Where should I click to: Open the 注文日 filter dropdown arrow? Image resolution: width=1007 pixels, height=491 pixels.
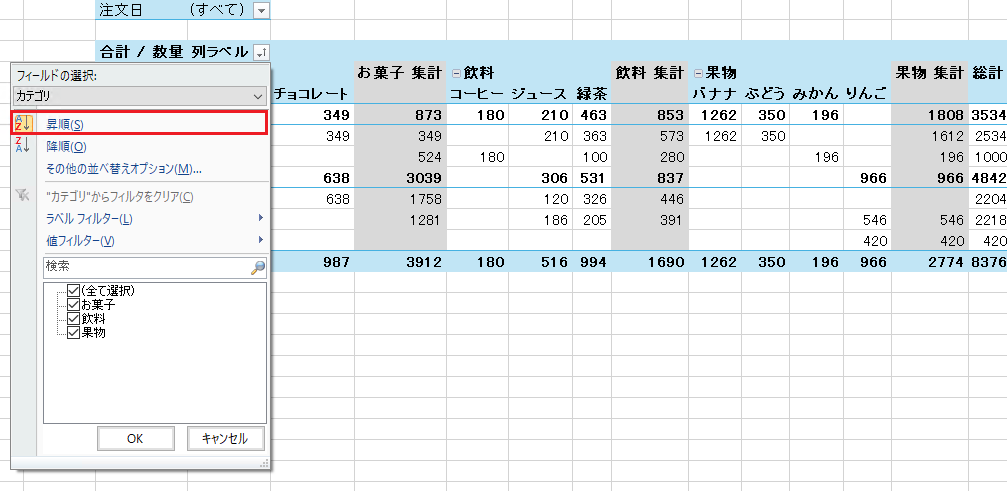(262, 10)
